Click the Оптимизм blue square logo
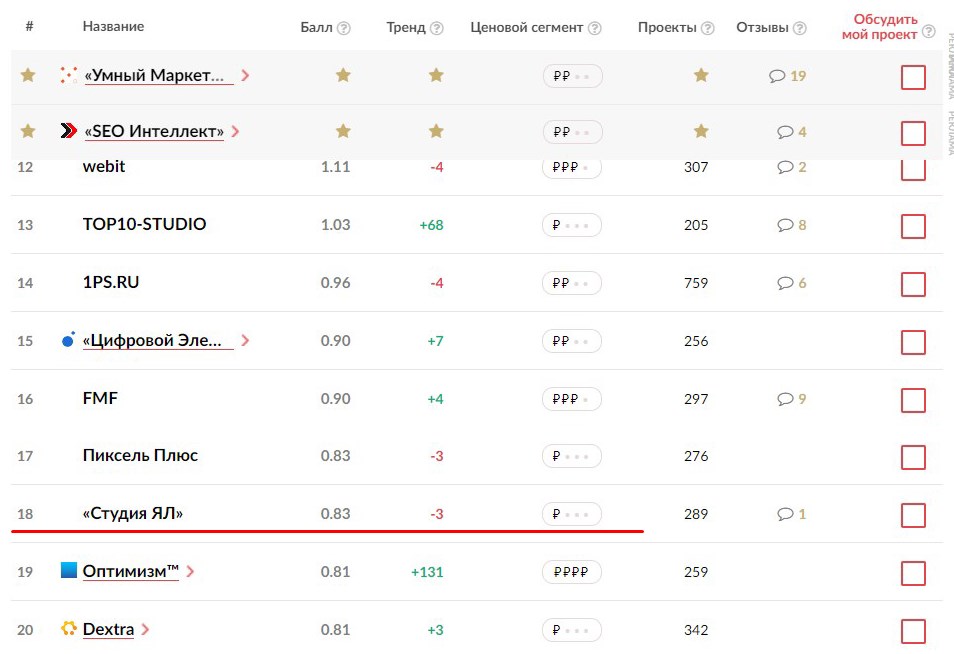954x654 pixels. [x=69, y=570]
